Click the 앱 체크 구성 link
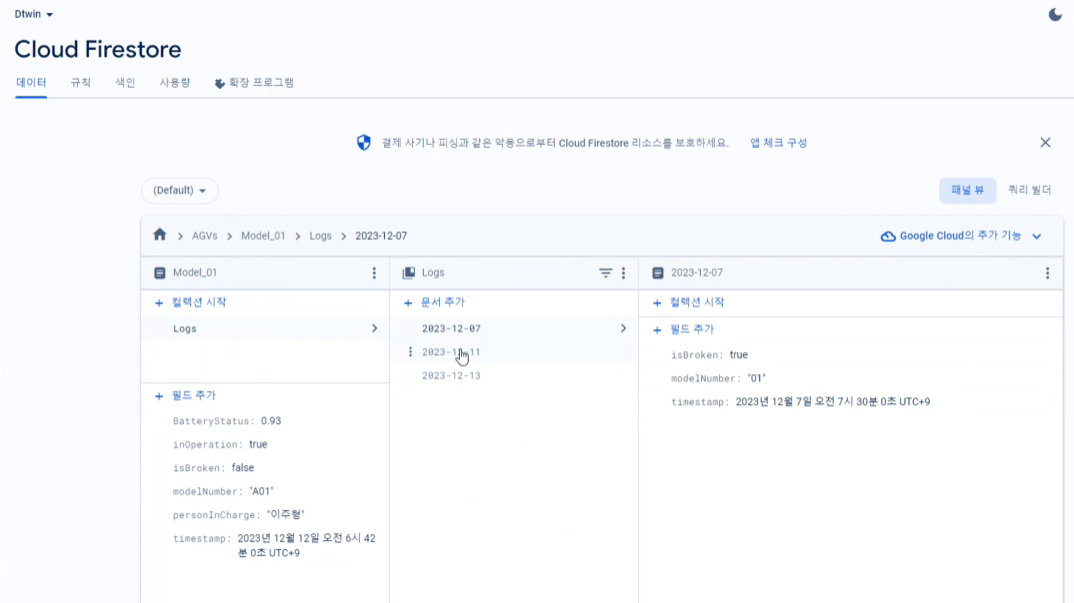 (x=779, y=143)
